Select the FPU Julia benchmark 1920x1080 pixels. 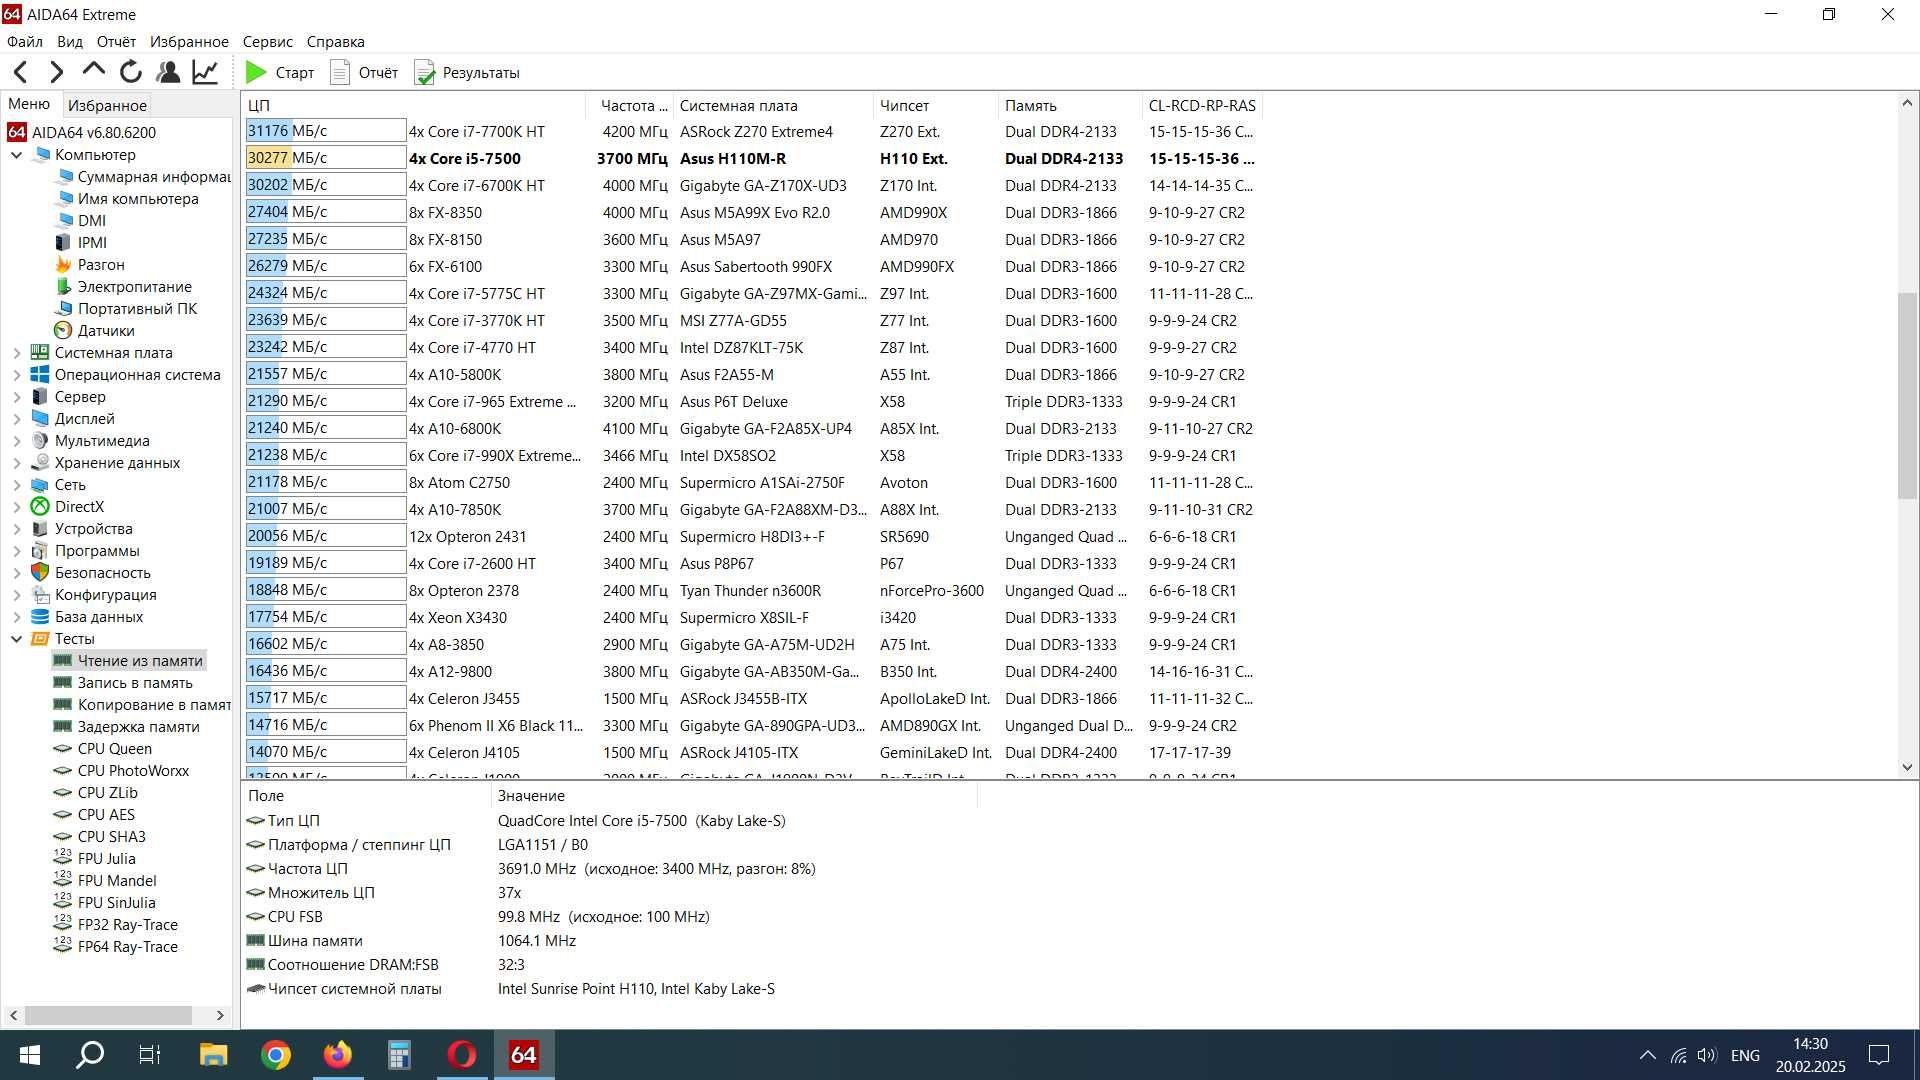point(94,859)
